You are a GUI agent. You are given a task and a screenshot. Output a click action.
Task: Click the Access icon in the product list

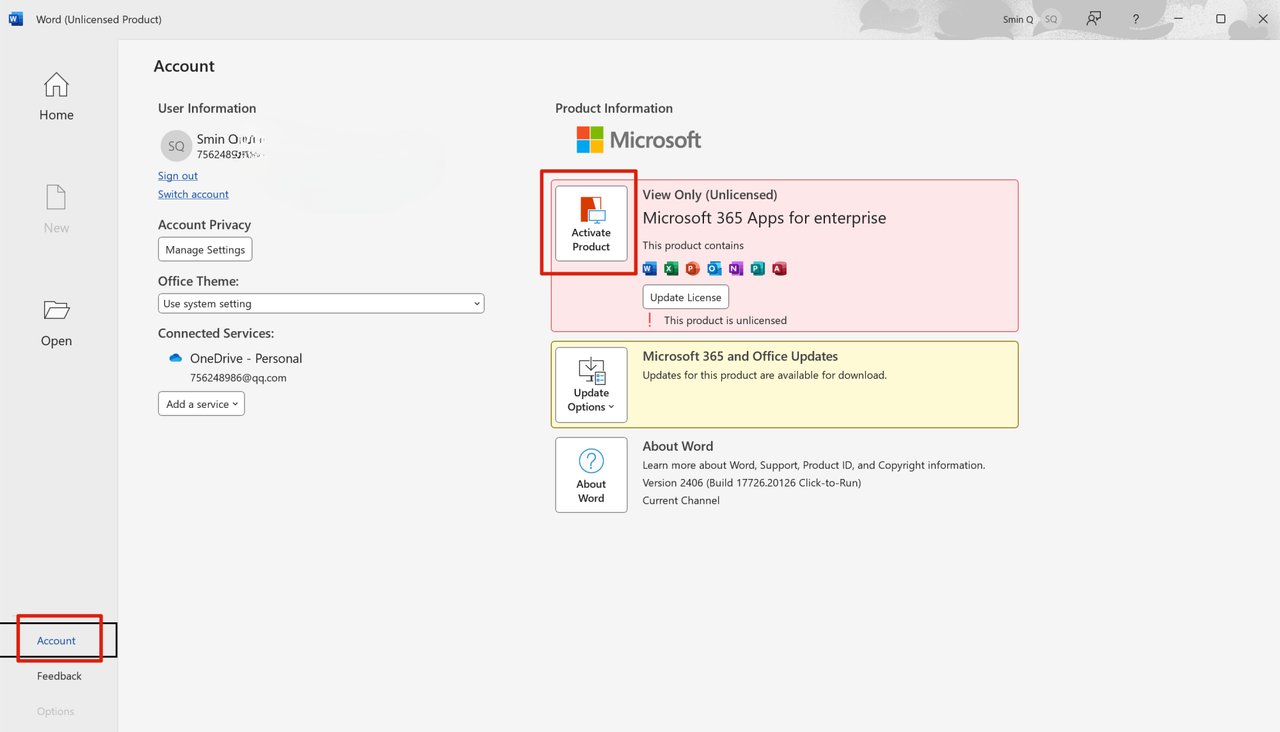point(779,268)
